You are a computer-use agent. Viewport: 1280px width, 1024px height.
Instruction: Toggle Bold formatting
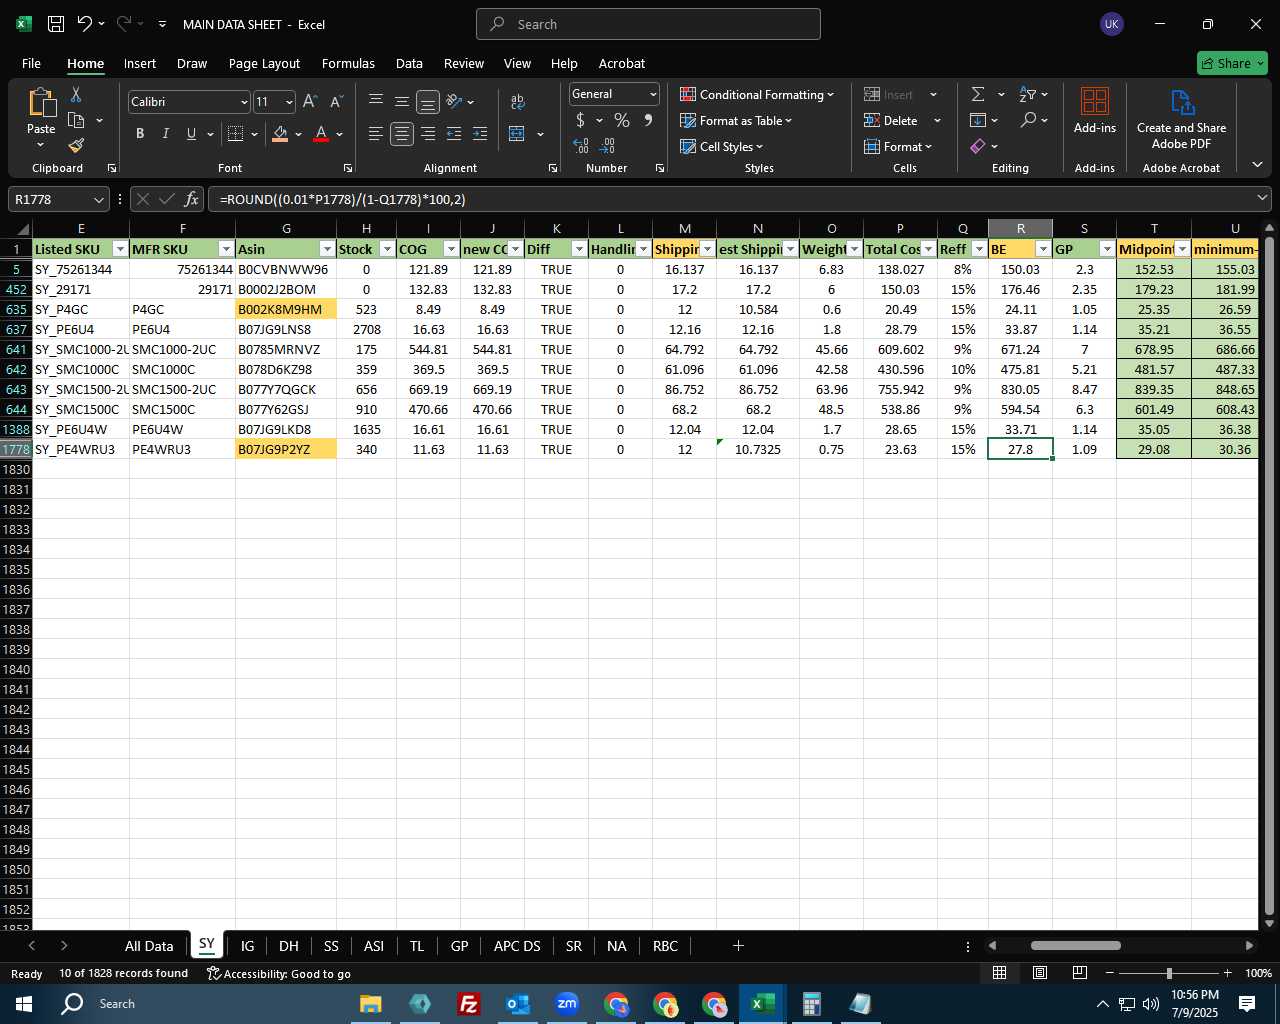(x=140, y=133)
